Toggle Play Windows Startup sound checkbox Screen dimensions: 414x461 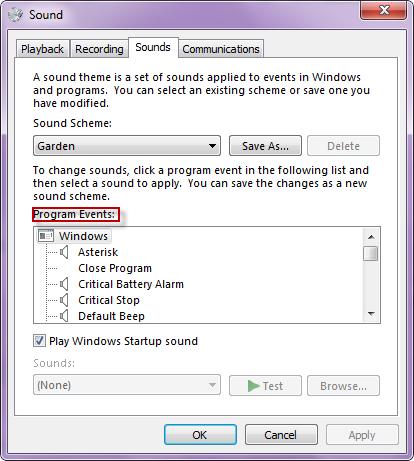click(39, 341)
